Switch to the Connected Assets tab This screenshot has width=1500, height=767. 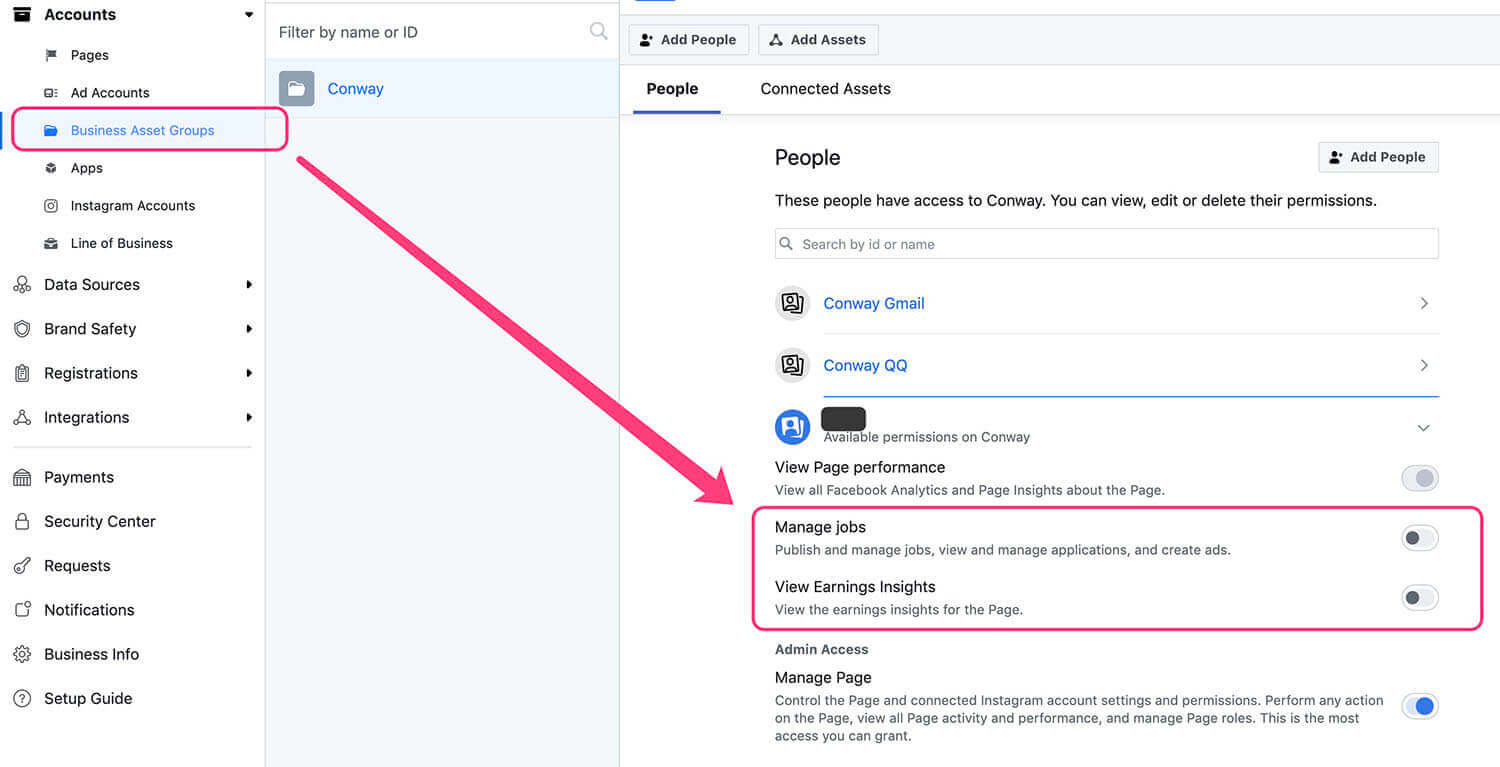pos(825,89)
